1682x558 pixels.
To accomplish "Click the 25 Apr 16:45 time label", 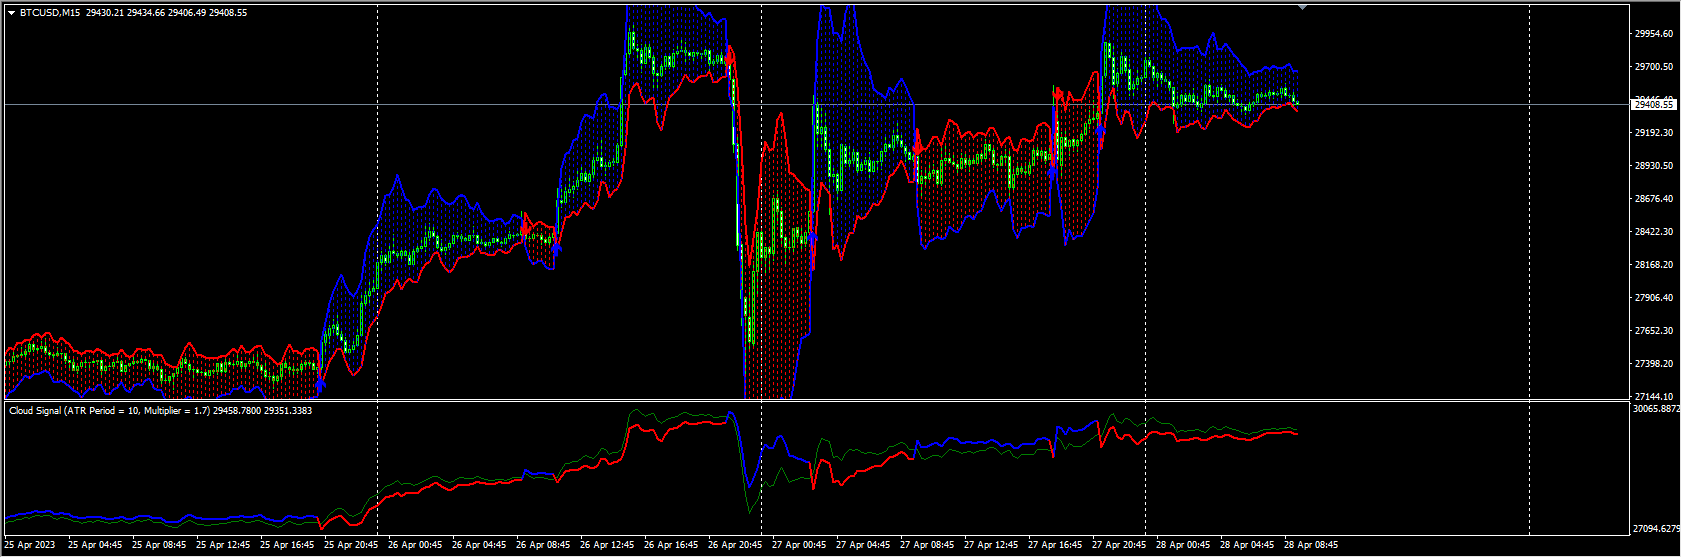I will point(288,545).
